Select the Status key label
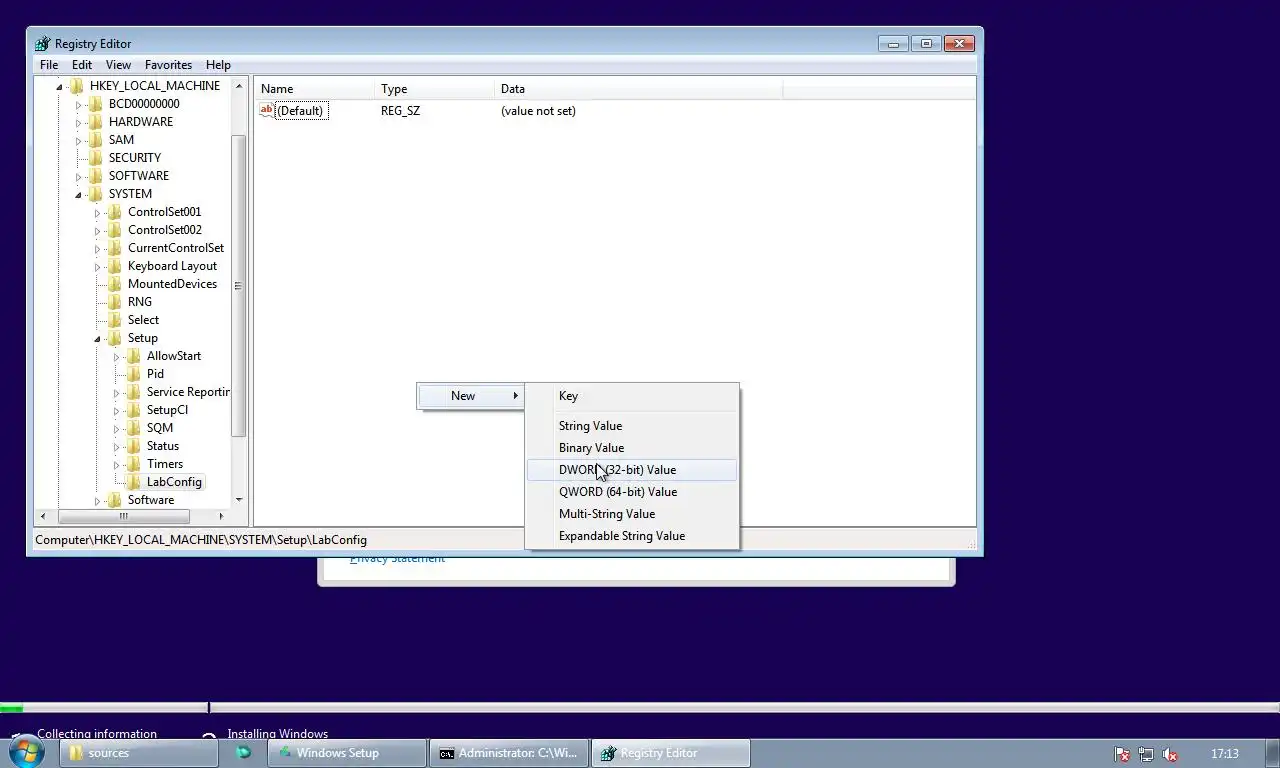1280x768 pixels. [163, 446]
